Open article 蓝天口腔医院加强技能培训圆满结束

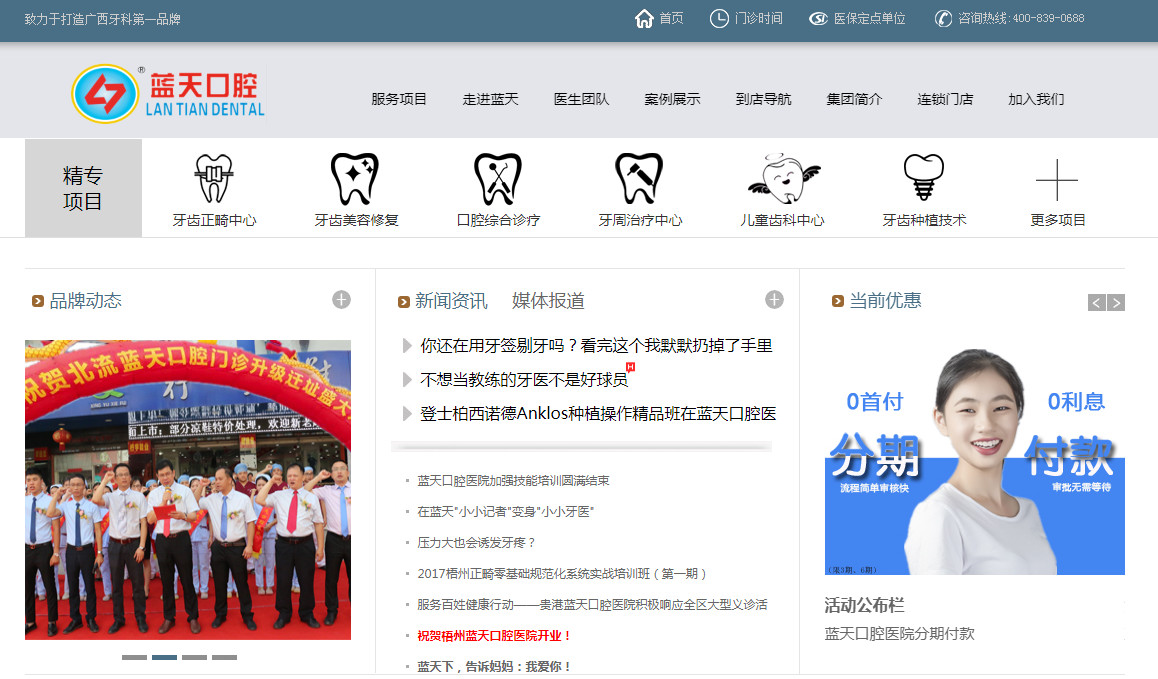tap(513, 481)
